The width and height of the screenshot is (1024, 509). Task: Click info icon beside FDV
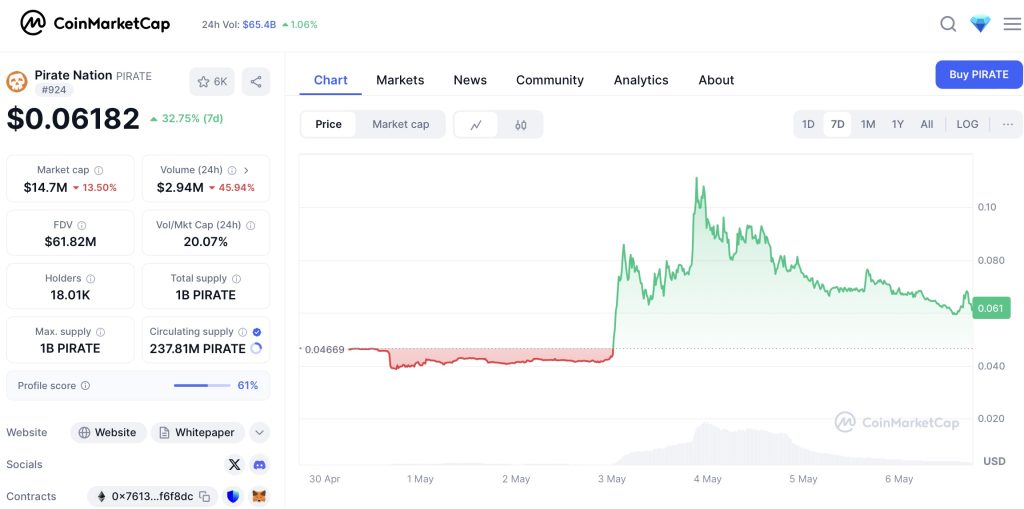82,225
